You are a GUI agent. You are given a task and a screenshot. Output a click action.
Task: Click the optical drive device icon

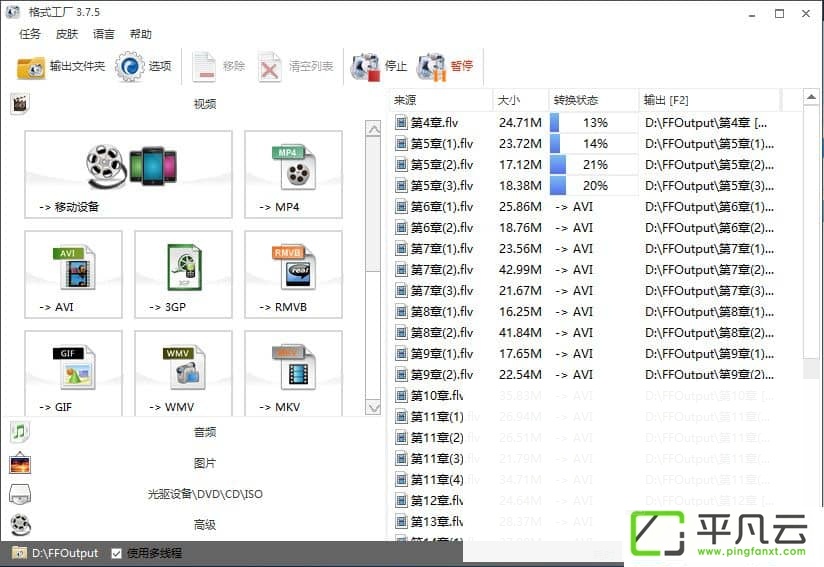(20, 494)
